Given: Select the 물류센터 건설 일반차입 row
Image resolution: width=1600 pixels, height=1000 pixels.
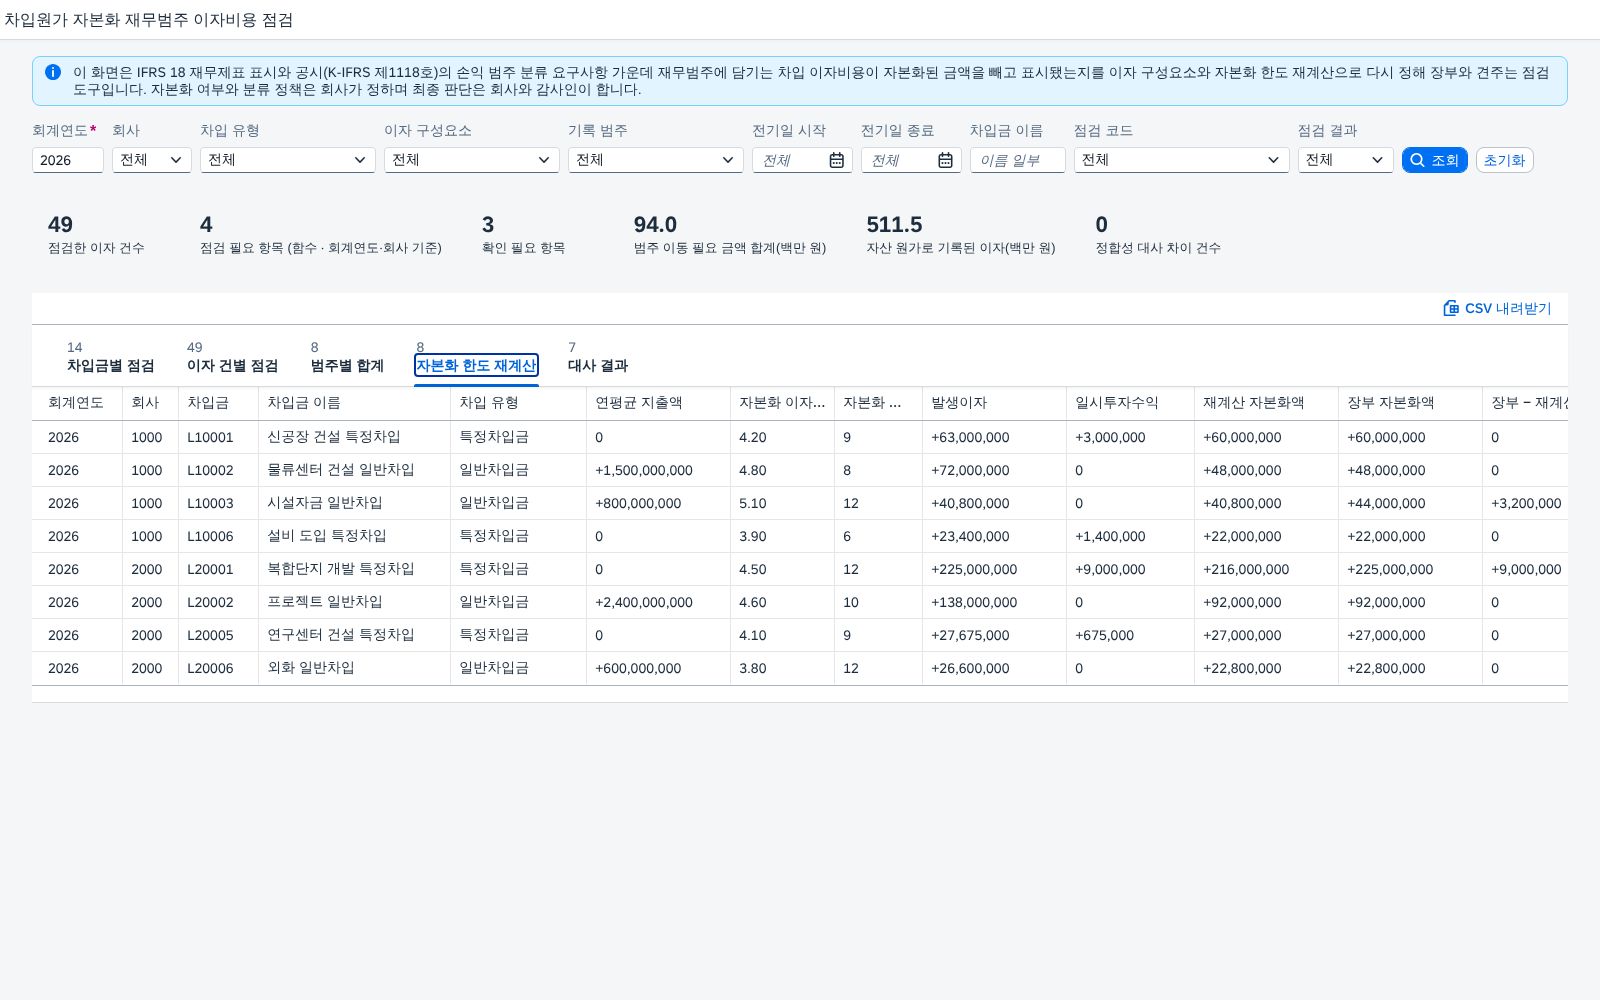Looking at the screenshot, I should (800, 470).
